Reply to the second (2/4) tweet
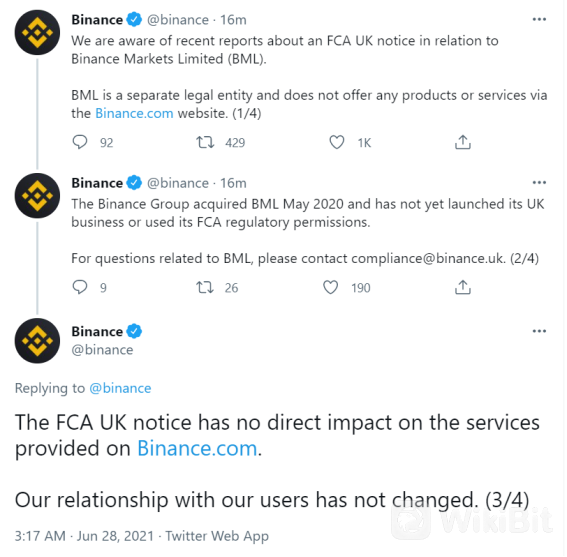567x557 pixels. pyautogui.click(x=80, y=288)
